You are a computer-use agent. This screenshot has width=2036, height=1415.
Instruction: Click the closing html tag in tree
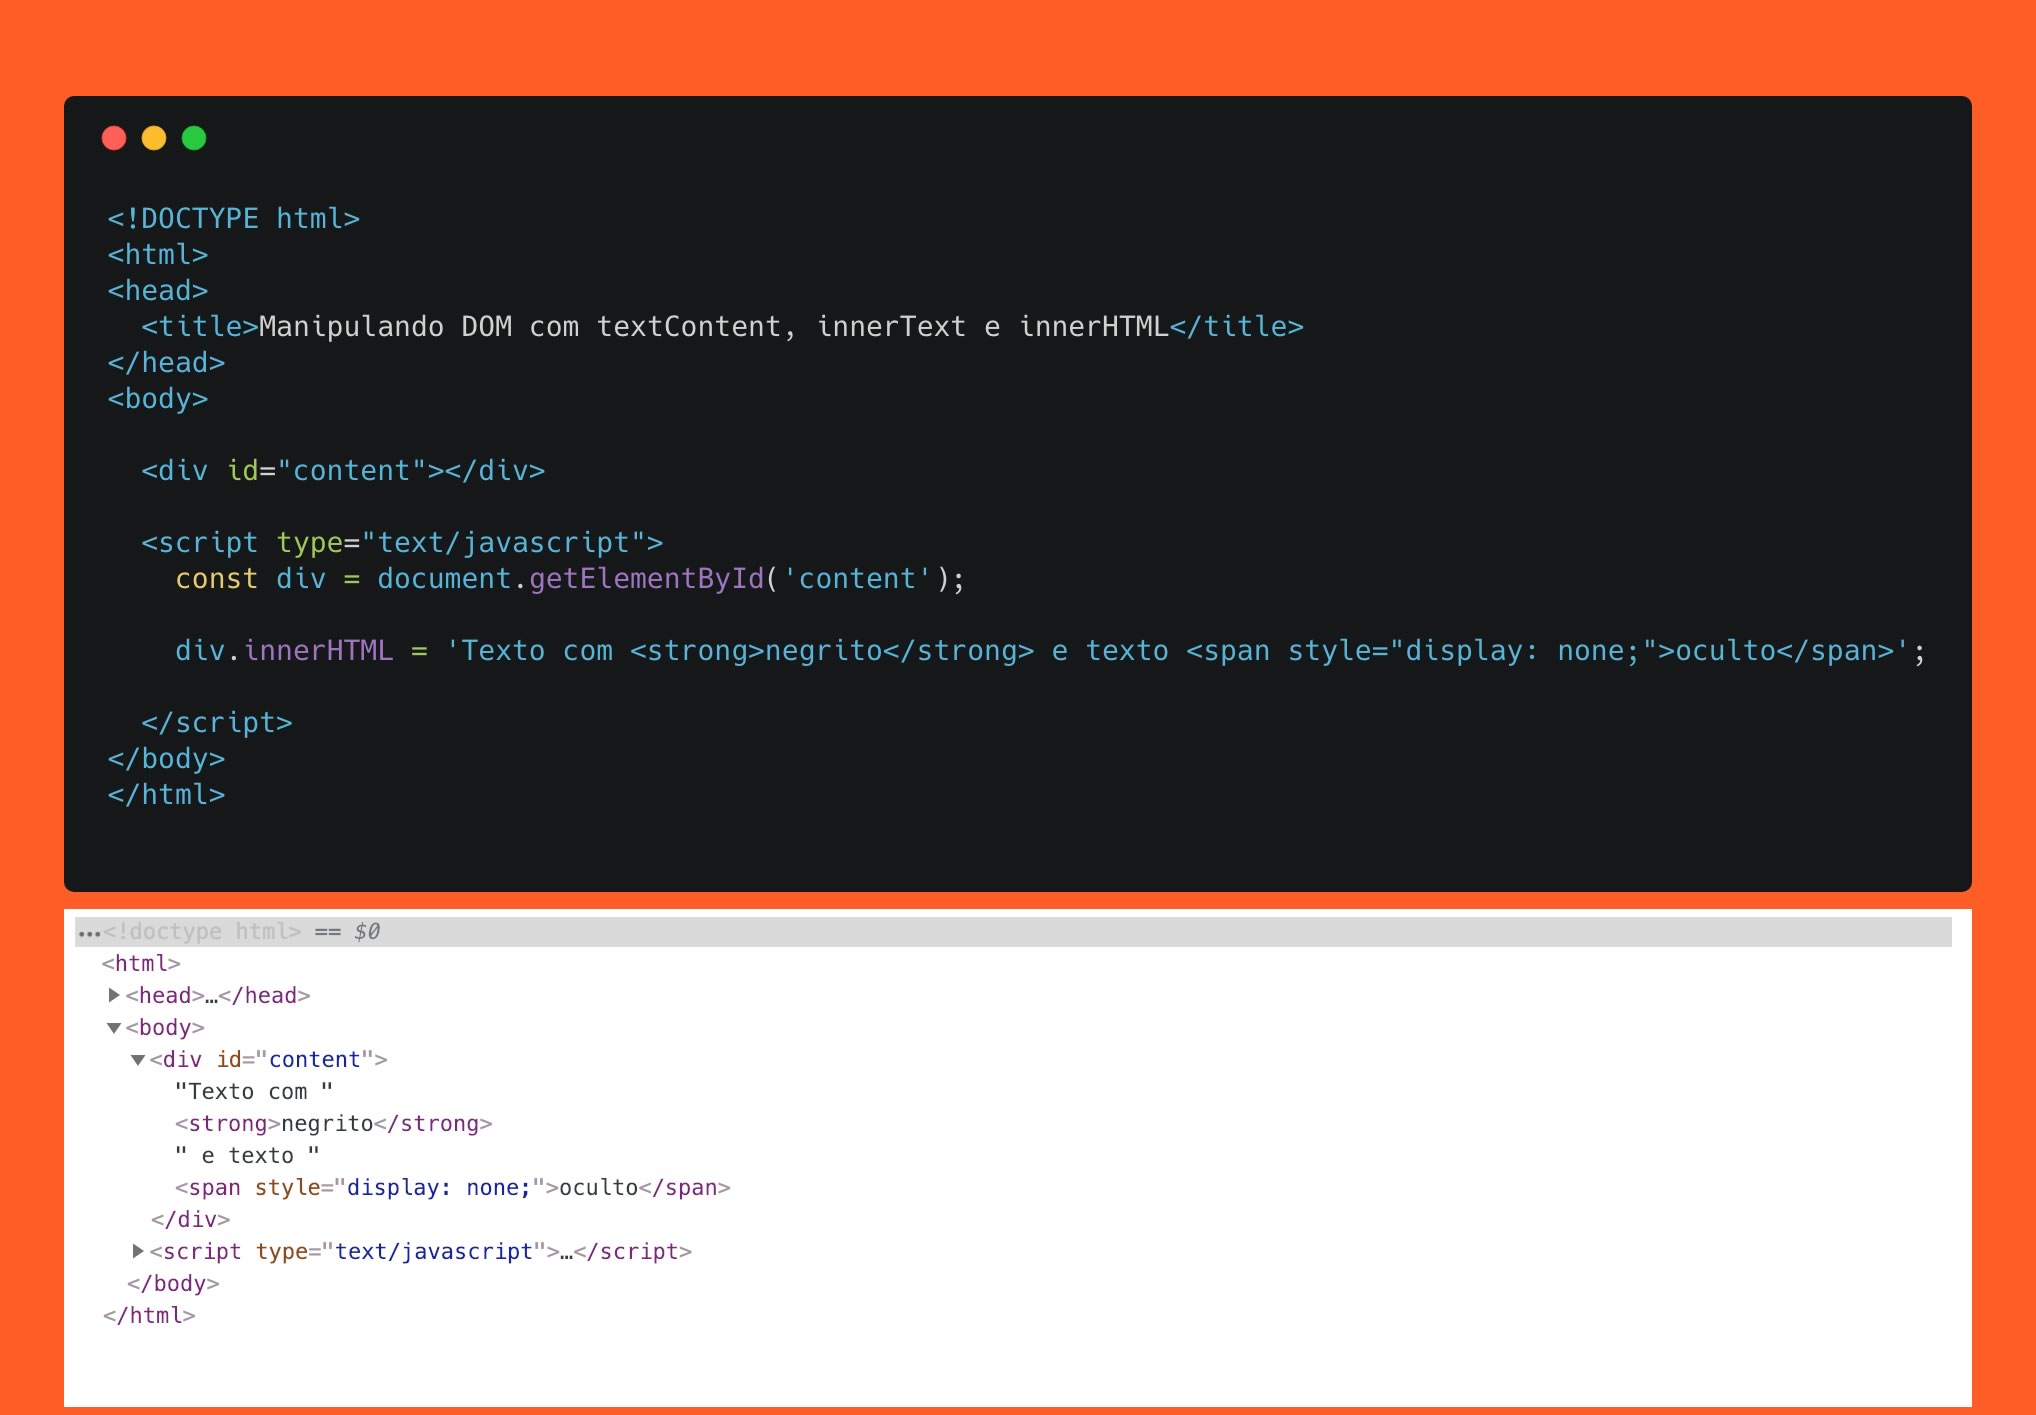(149, 1315)
